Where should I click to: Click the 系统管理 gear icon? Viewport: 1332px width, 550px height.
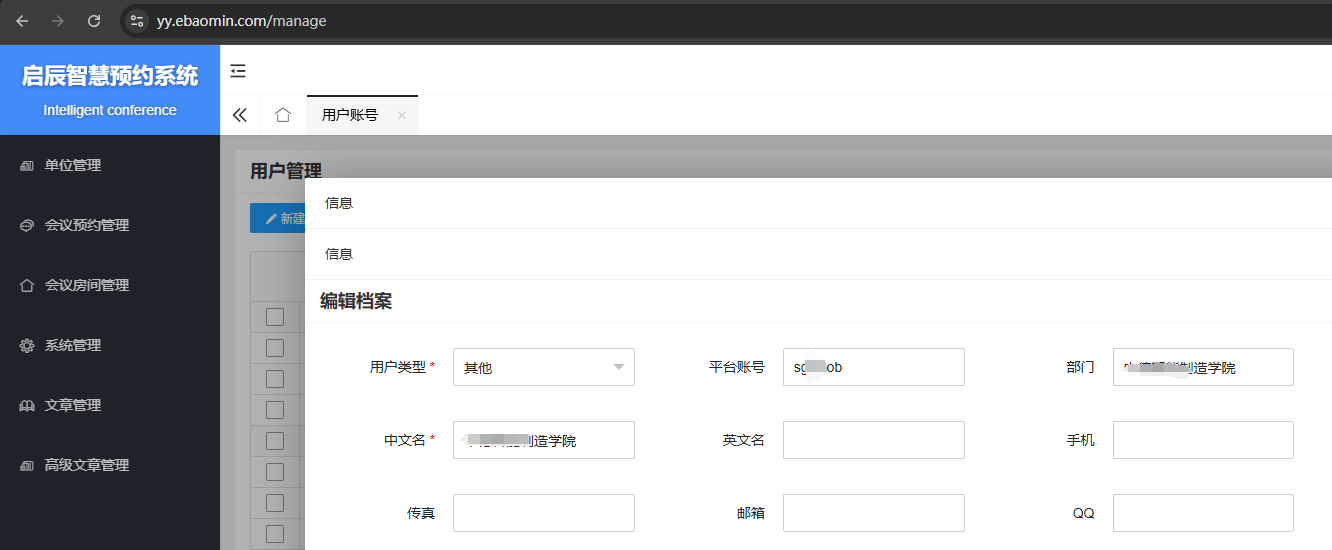pos(27,346)
